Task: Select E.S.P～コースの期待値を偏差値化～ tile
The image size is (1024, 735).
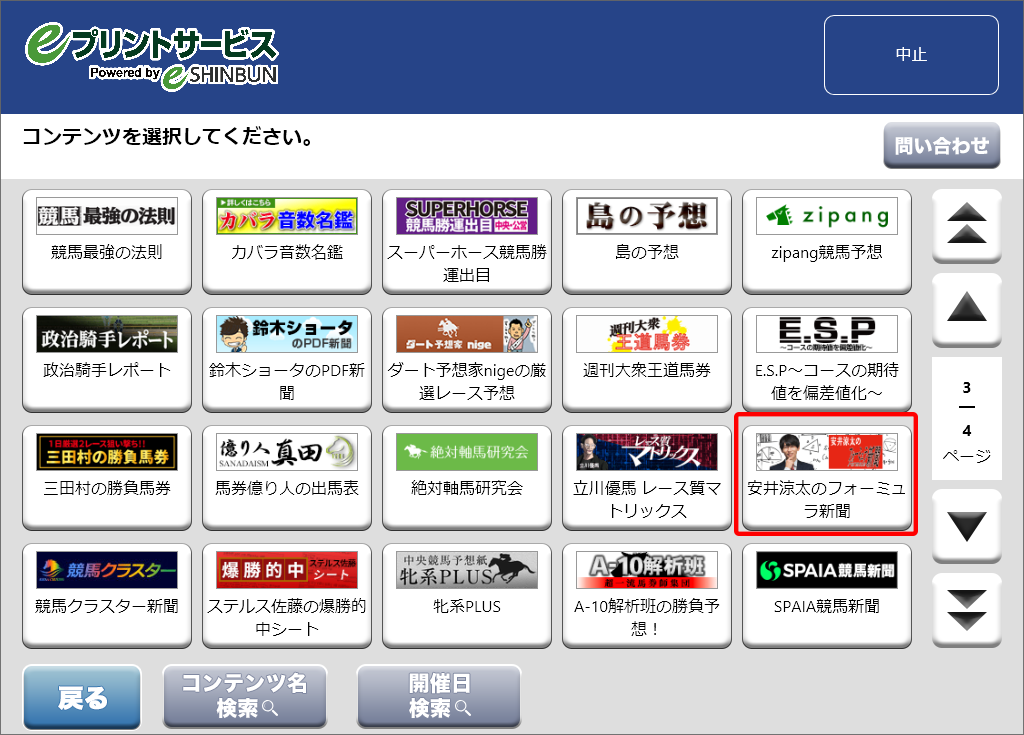Action: point(827,360)
